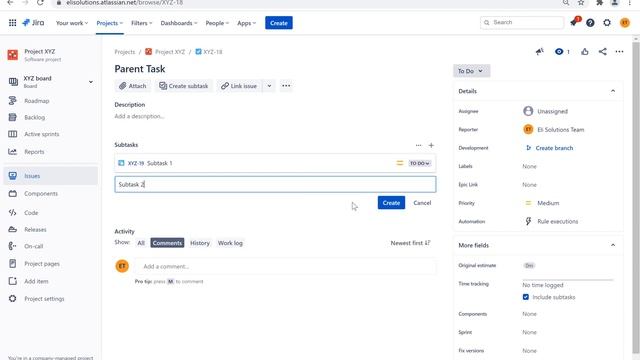This screenshot has width=640, height=360.
Task: Open the Filters menu
Action: pyautogui.click(x=141, y=23)
